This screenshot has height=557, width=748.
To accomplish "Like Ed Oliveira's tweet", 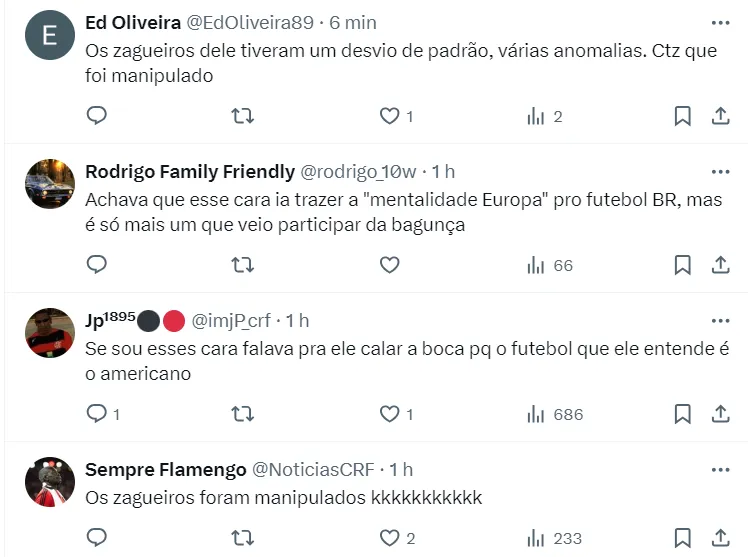I will (x=389, y=116).
